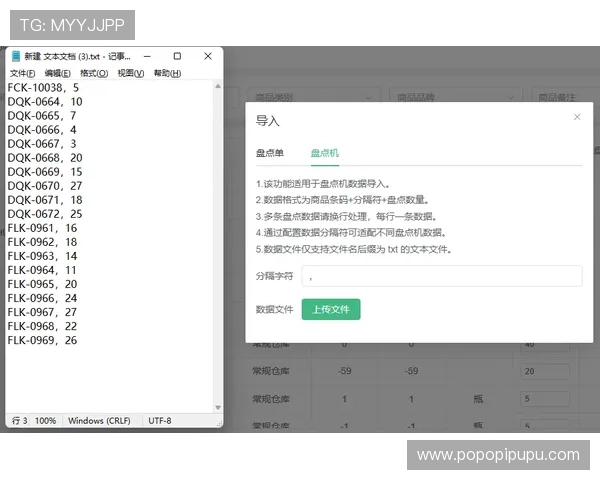Image resolution: width=600 pixels, height=480 pixels.
Task: Close the 导入 dialog with X
Action: pyautogui.click(x=577, y=117)
